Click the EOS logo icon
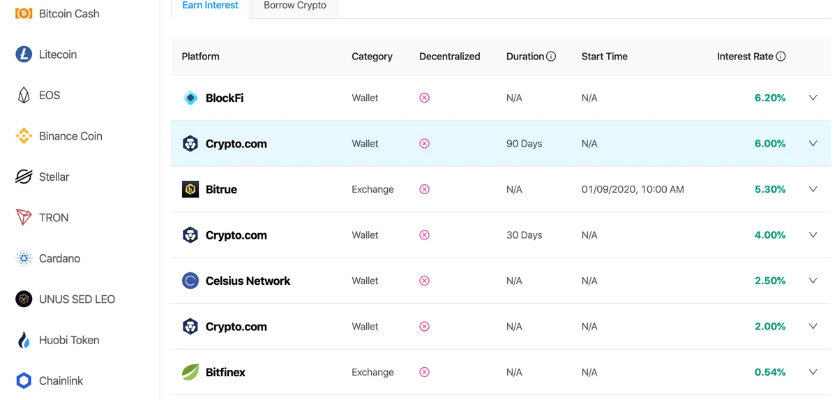The width and height of the screenshot is (837, 400). [23, 95]
